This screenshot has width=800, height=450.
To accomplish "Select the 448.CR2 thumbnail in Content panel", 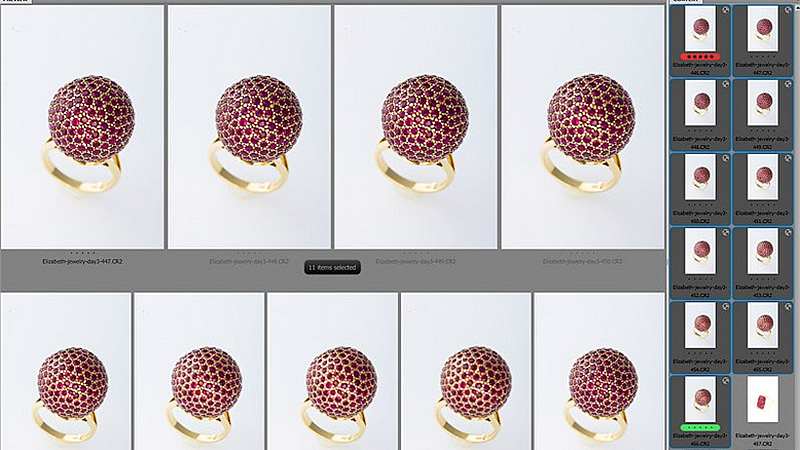I will pos(700,103).
